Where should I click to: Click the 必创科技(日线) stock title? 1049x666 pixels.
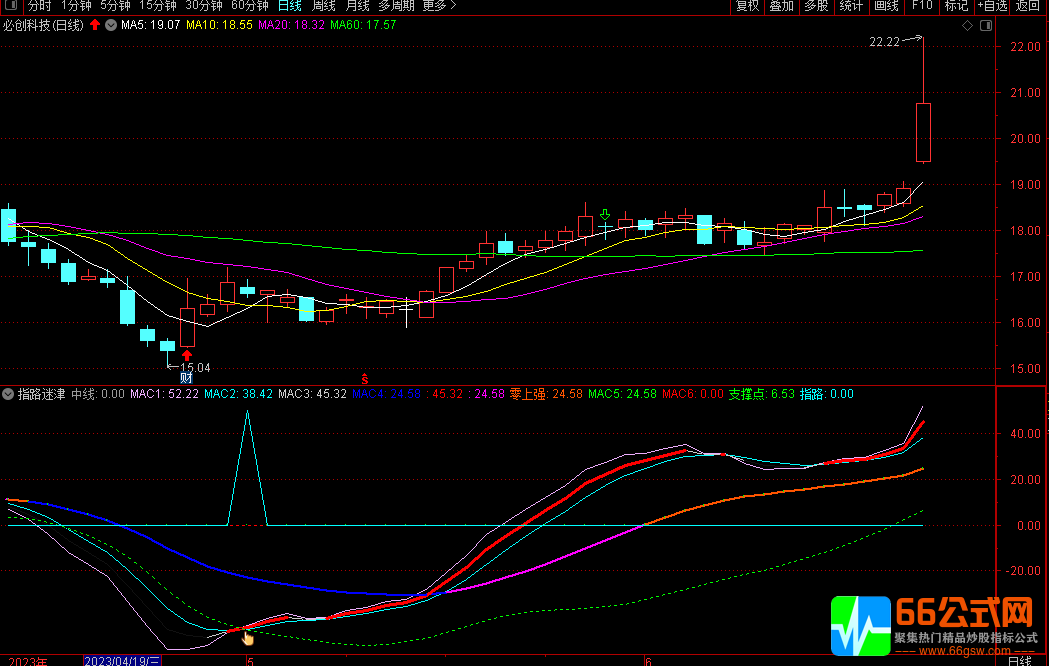43,25
